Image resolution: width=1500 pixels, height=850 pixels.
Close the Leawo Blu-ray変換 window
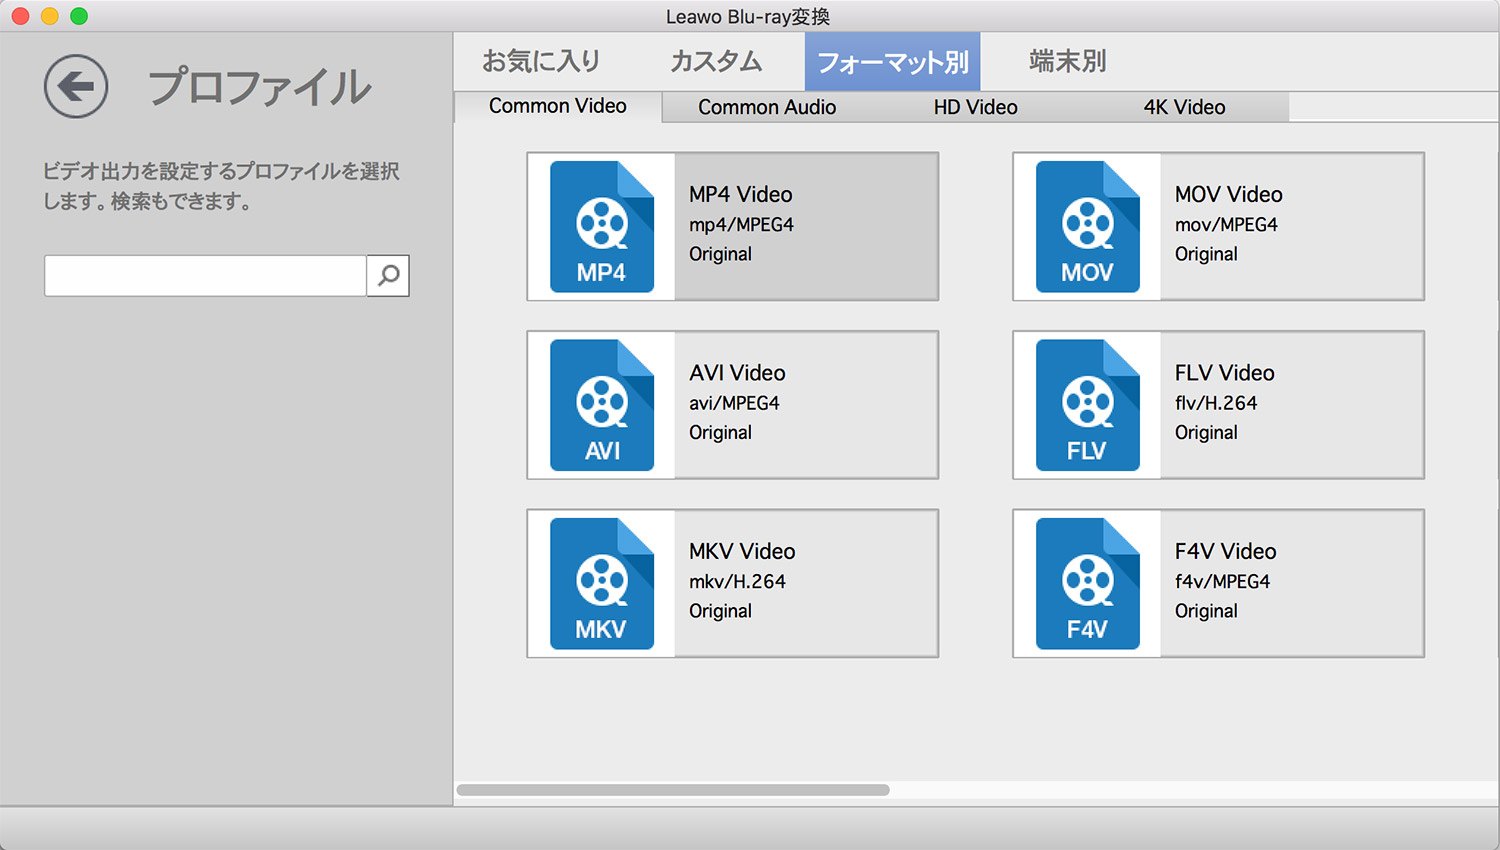tap(20, 16)
